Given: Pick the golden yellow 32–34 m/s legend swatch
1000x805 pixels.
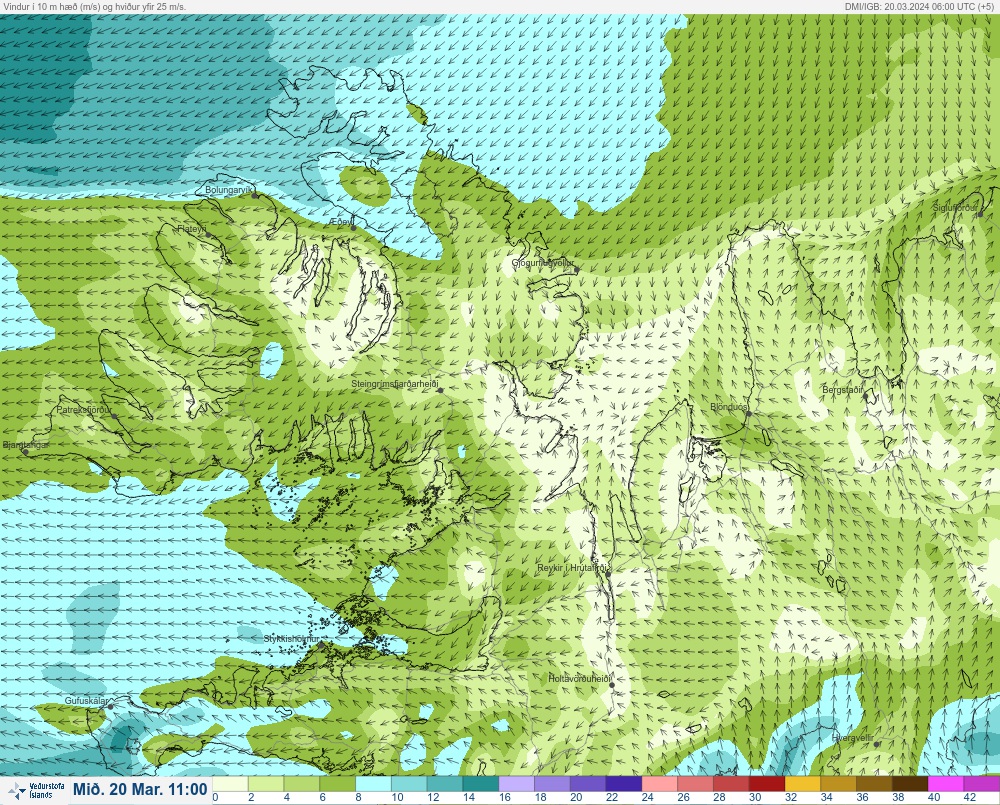Looking at the screenshot, I should tap(802, 783).
